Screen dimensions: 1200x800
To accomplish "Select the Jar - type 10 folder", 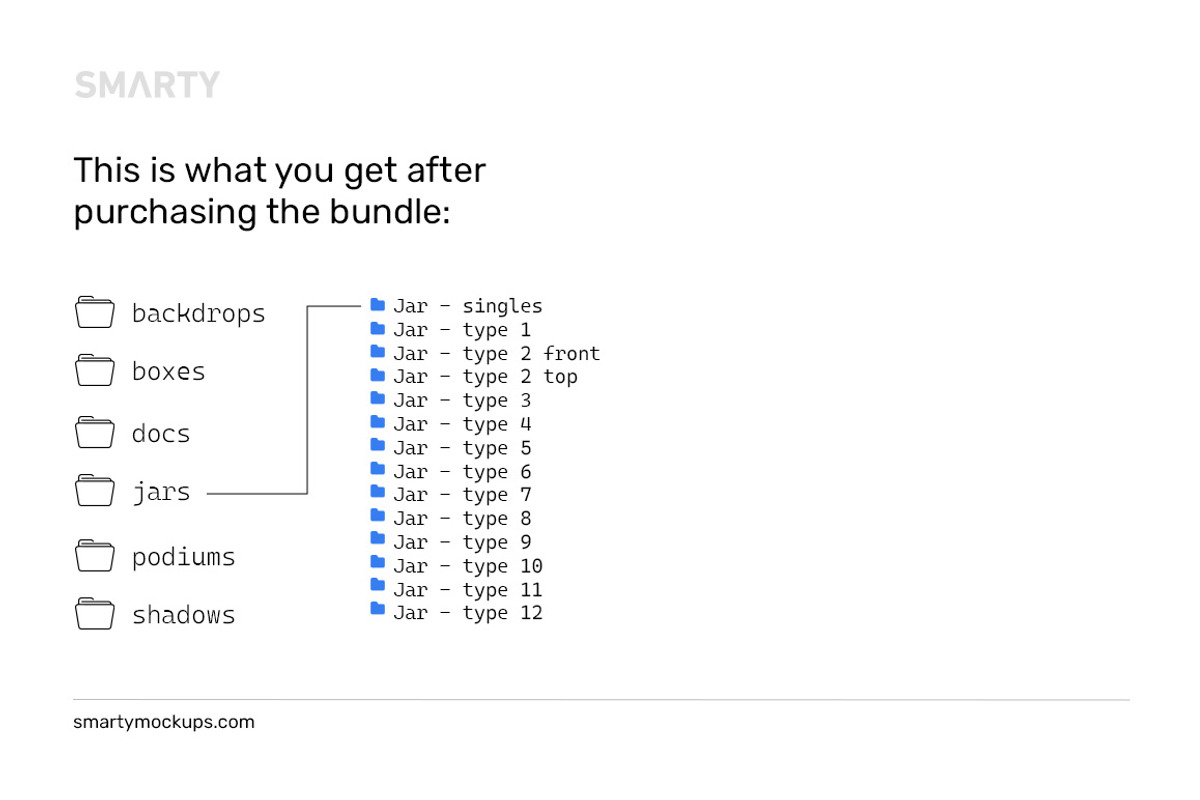I will coord(456,566).
